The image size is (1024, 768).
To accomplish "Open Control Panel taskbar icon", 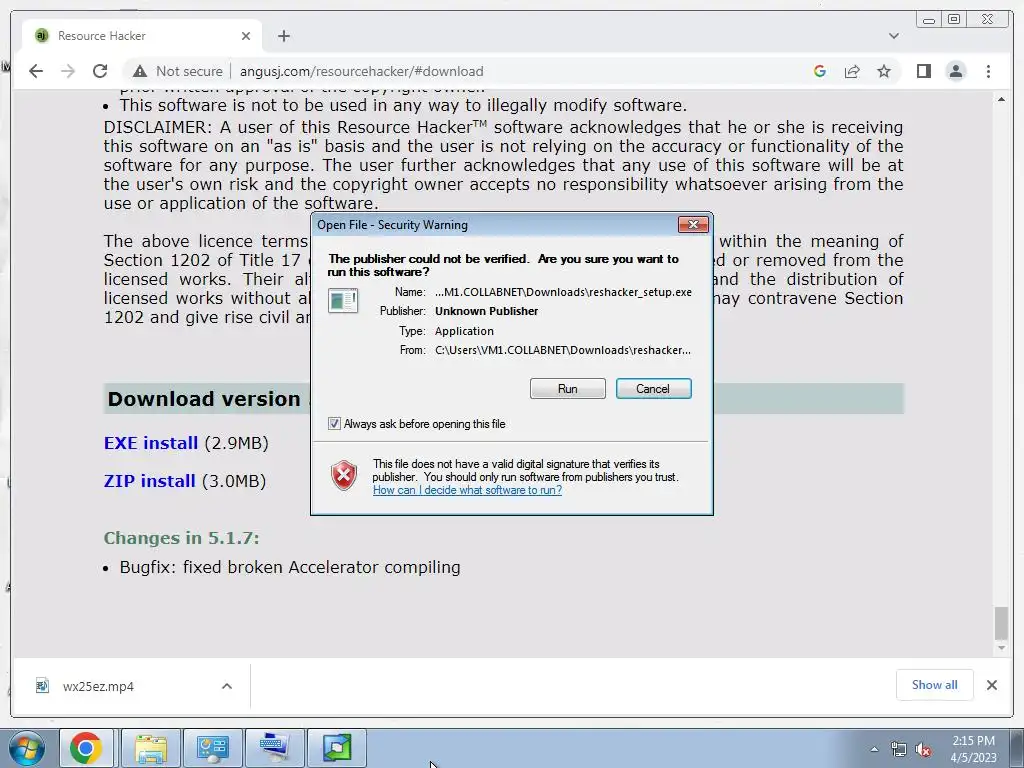I will (212, 748).
